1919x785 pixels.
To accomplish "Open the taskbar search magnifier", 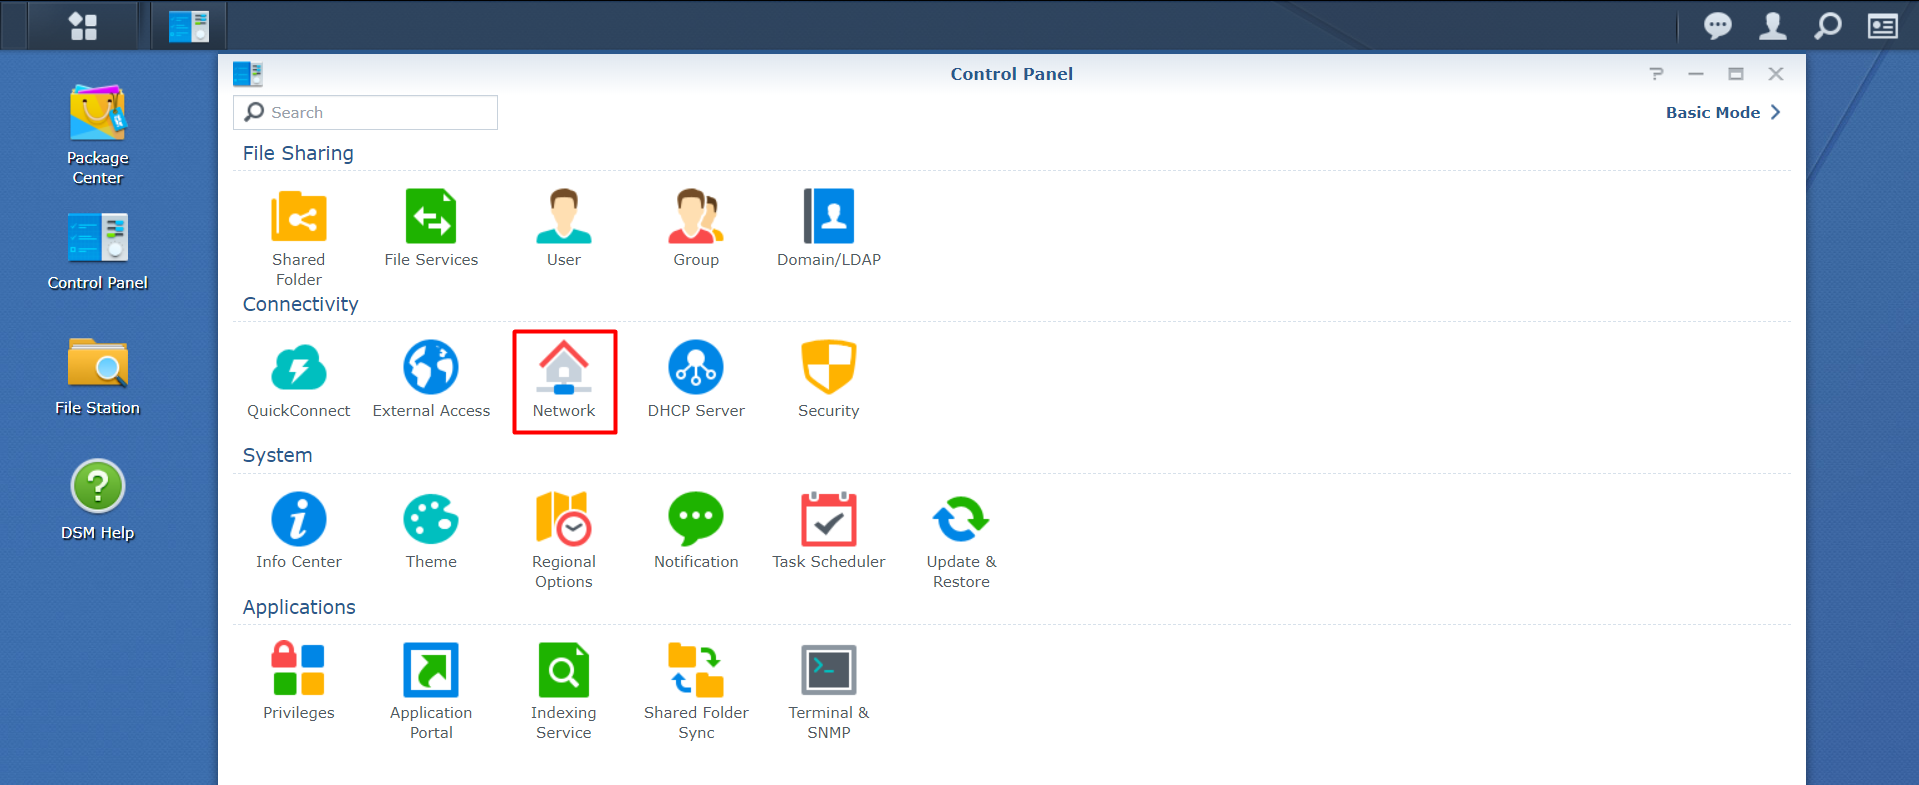I will 1828,26.
